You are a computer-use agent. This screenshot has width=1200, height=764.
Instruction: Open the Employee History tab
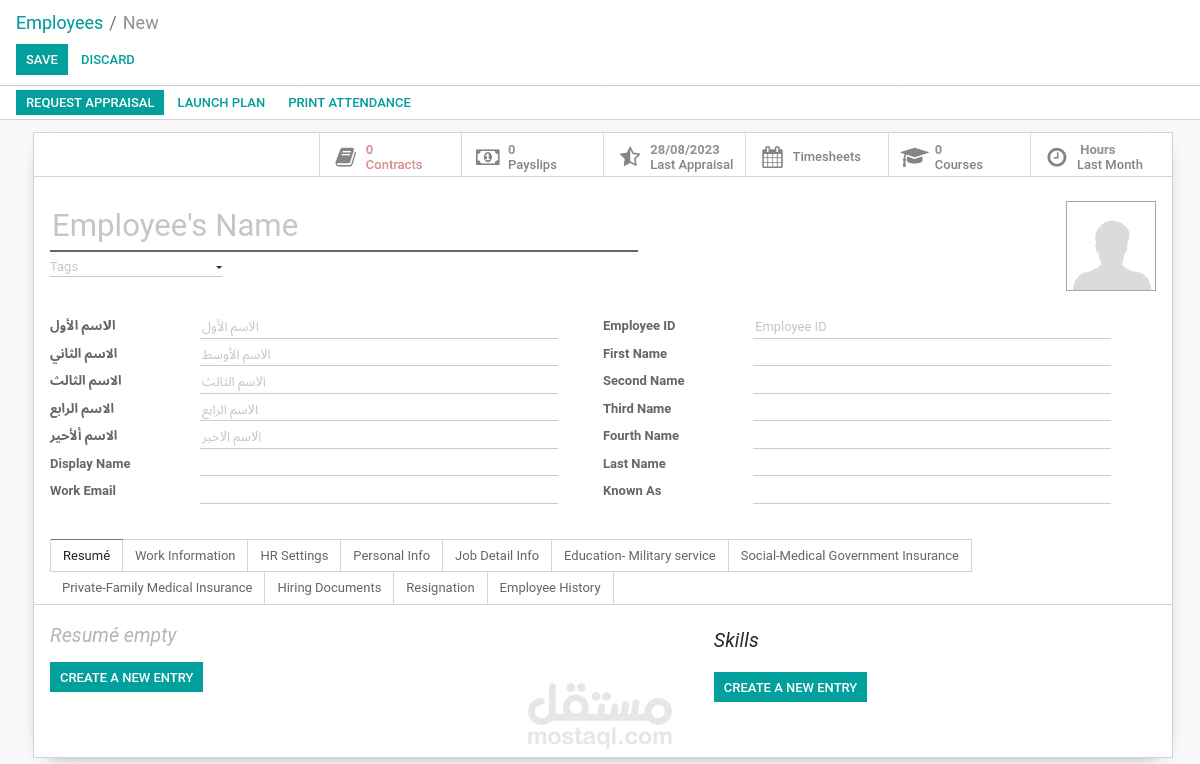coord(550,588)
